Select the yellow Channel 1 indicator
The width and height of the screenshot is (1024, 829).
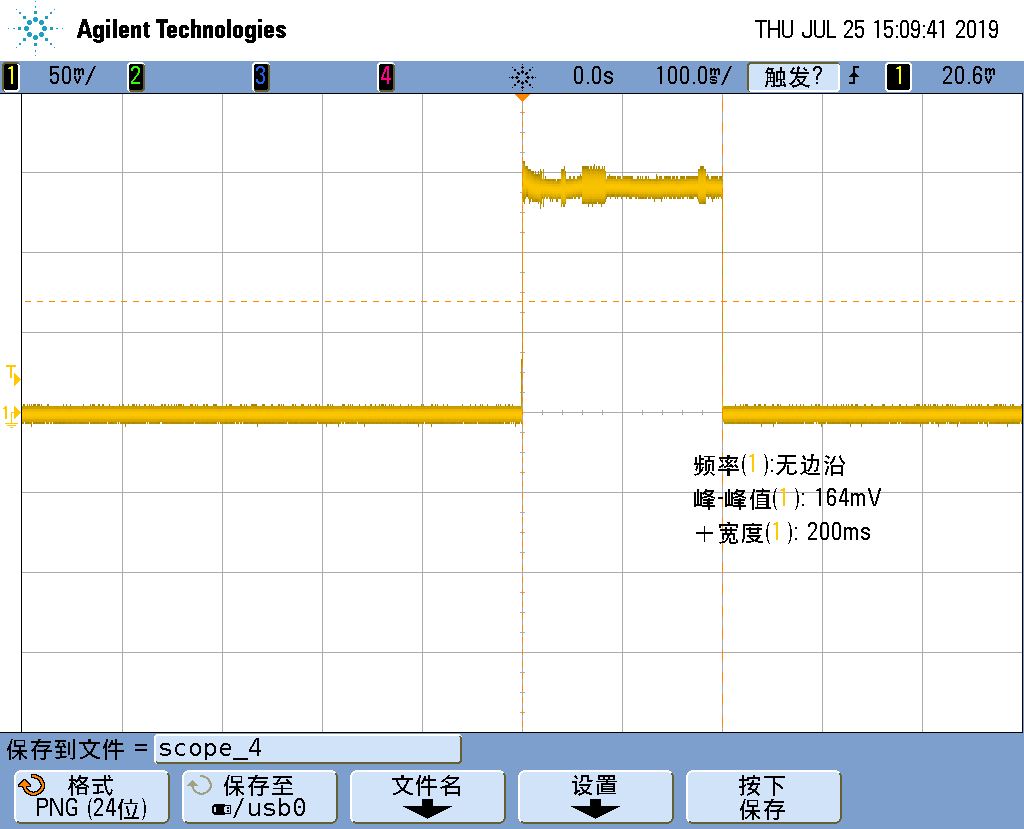[10, 76]
